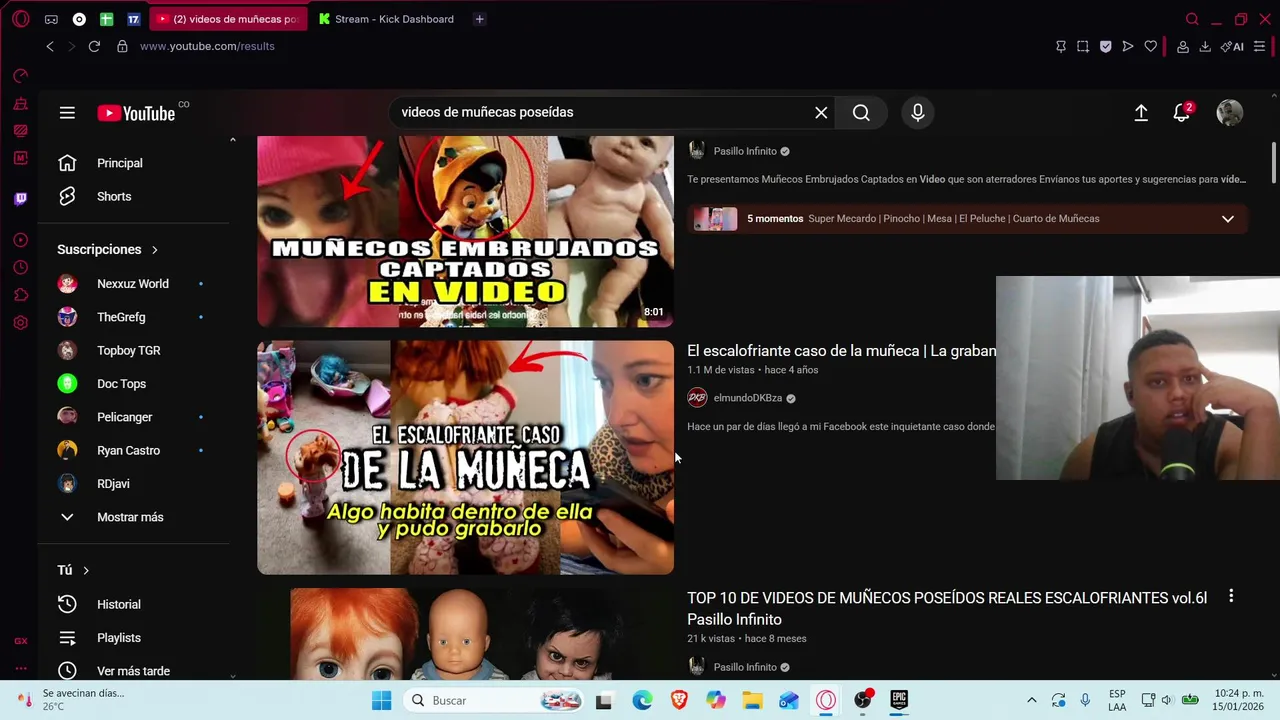Open Opera account profile icon
The height and width of the screenshot is (720, 1280).
(x=1183, y=46)
